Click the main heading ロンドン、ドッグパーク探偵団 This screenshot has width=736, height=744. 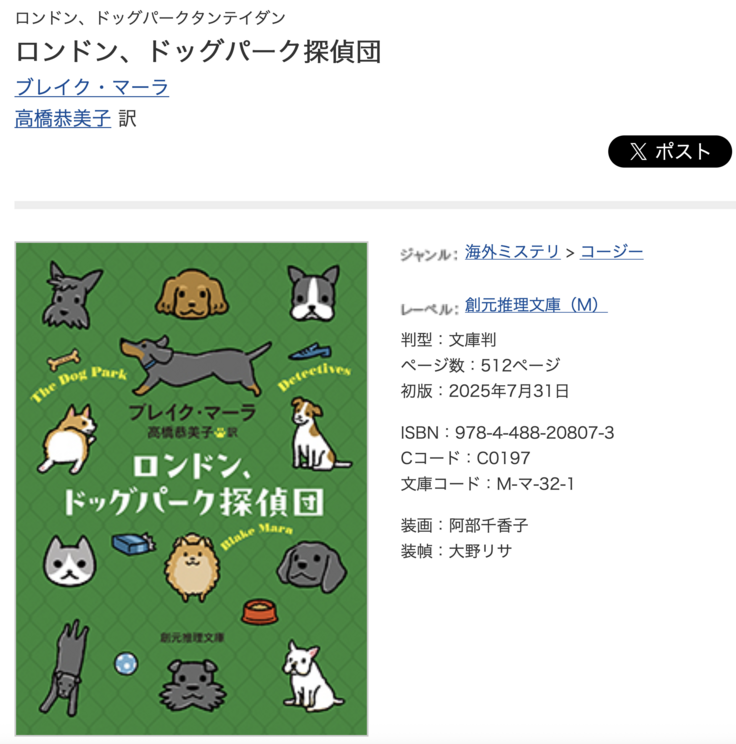click(x=198, y=51)
